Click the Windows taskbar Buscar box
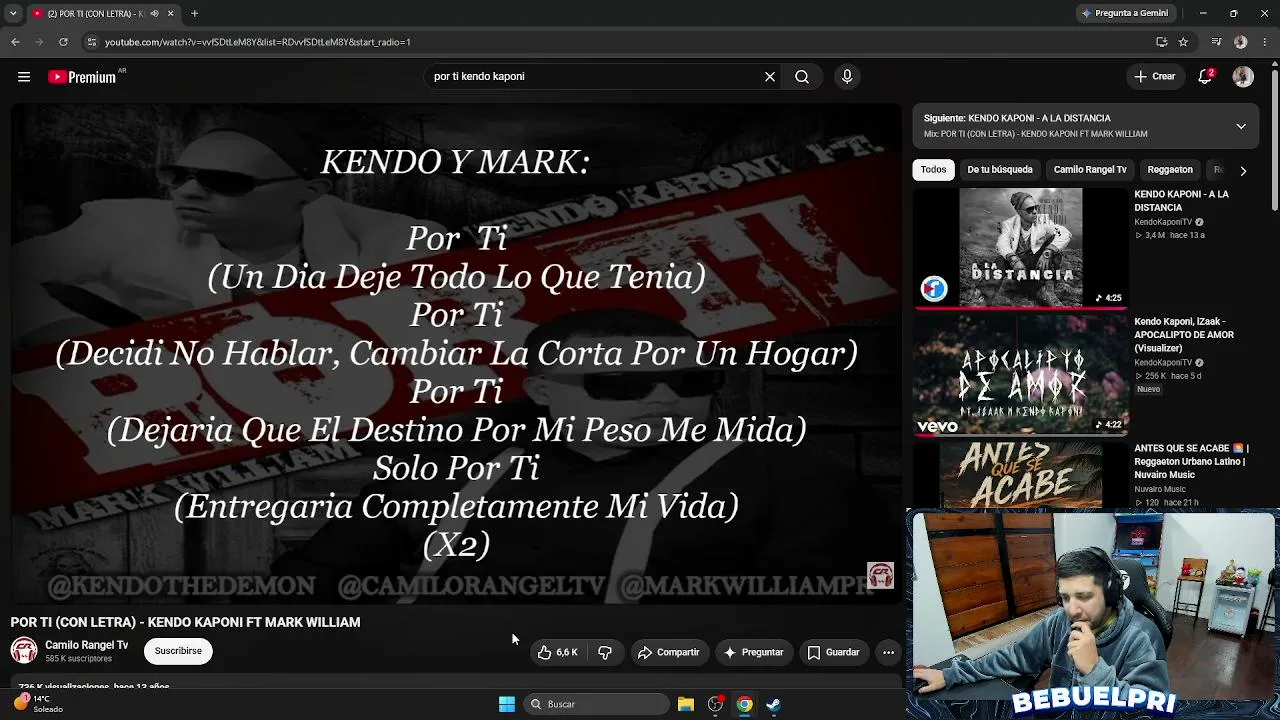 tap(595, 704)
